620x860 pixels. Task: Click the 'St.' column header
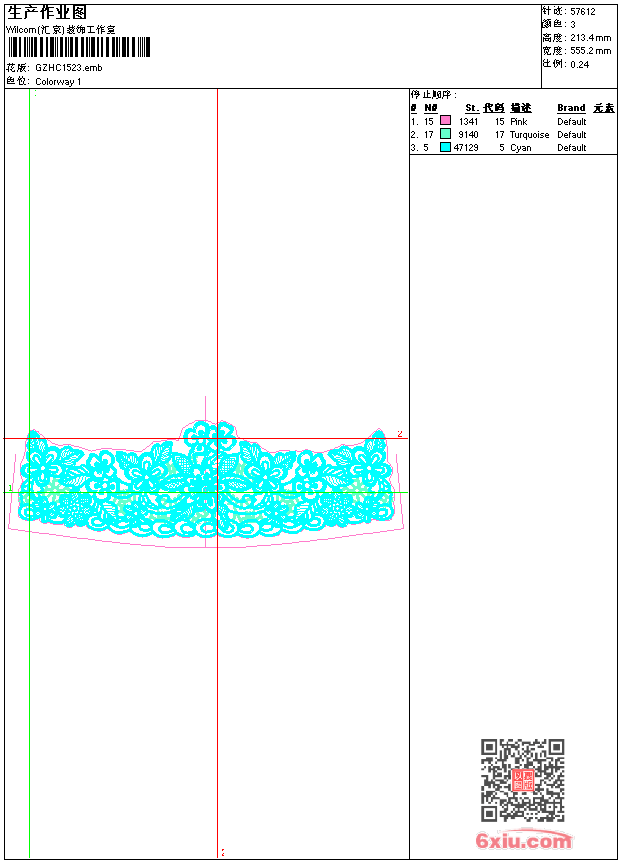[x=472, y=108]
